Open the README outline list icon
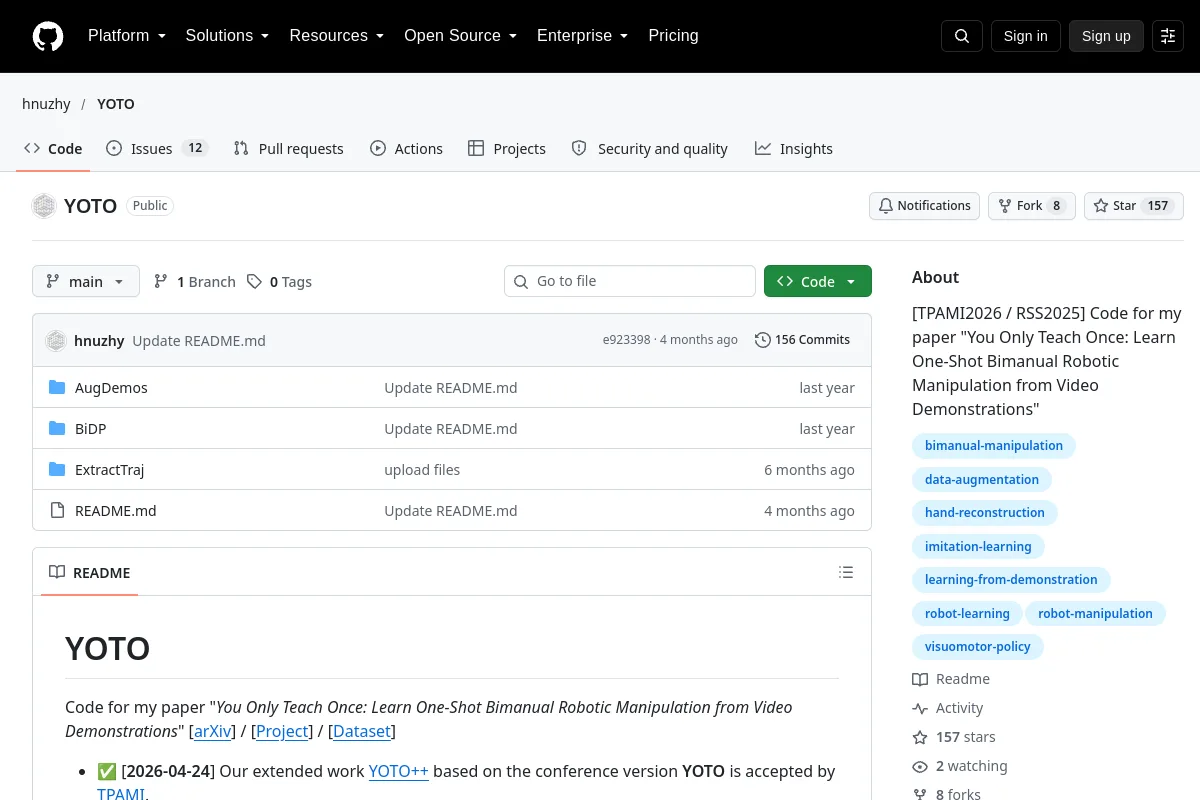 (846, 572)
